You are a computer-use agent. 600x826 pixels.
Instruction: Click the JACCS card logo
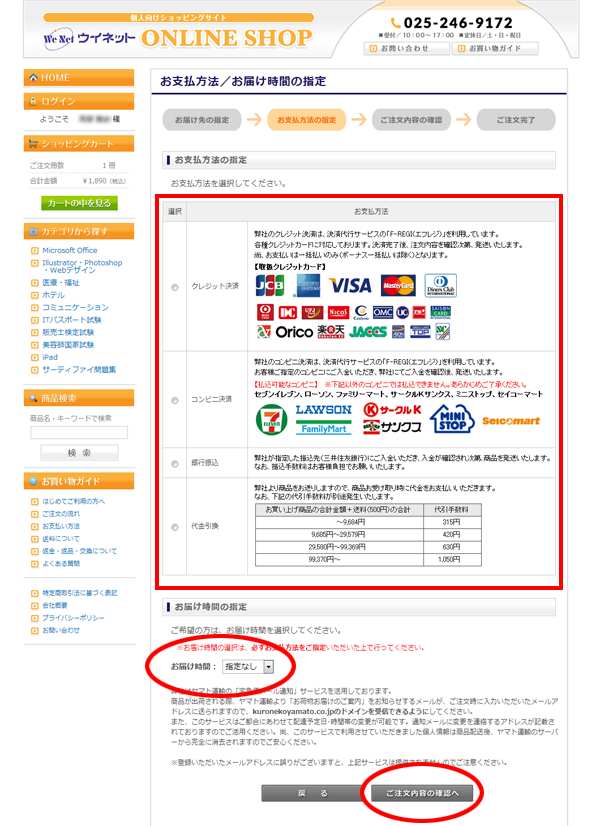click(x=368, y=332)
